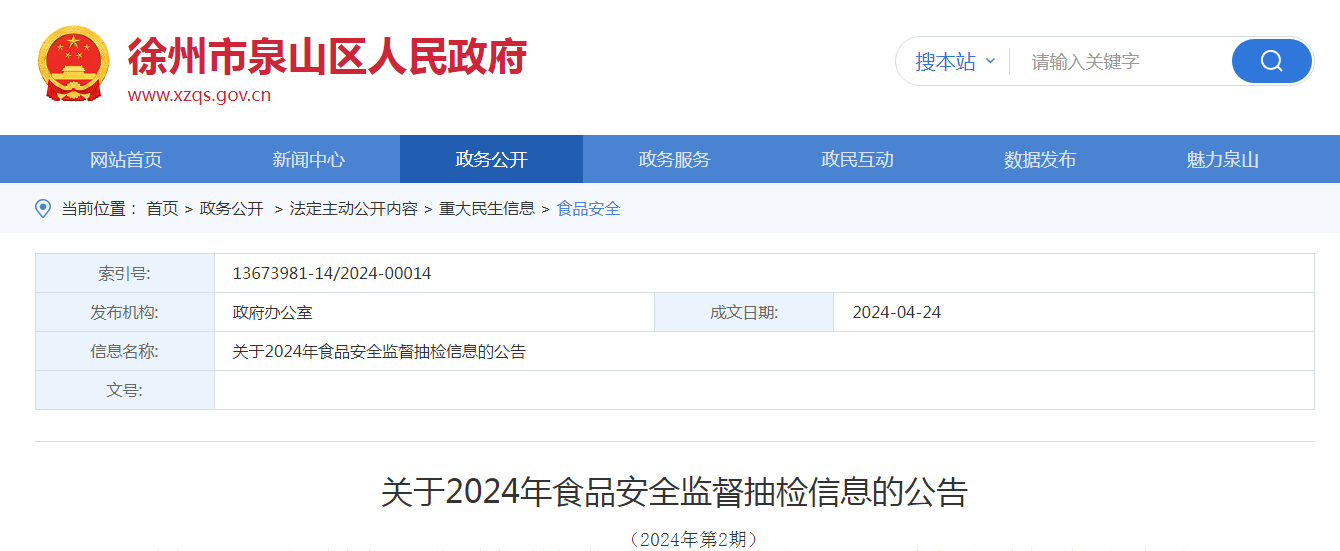This screenshot has width=1340, height=551.
Task: Click the 法定主动公开内容 breadcrumb link
Action: (x=354, y=209)
